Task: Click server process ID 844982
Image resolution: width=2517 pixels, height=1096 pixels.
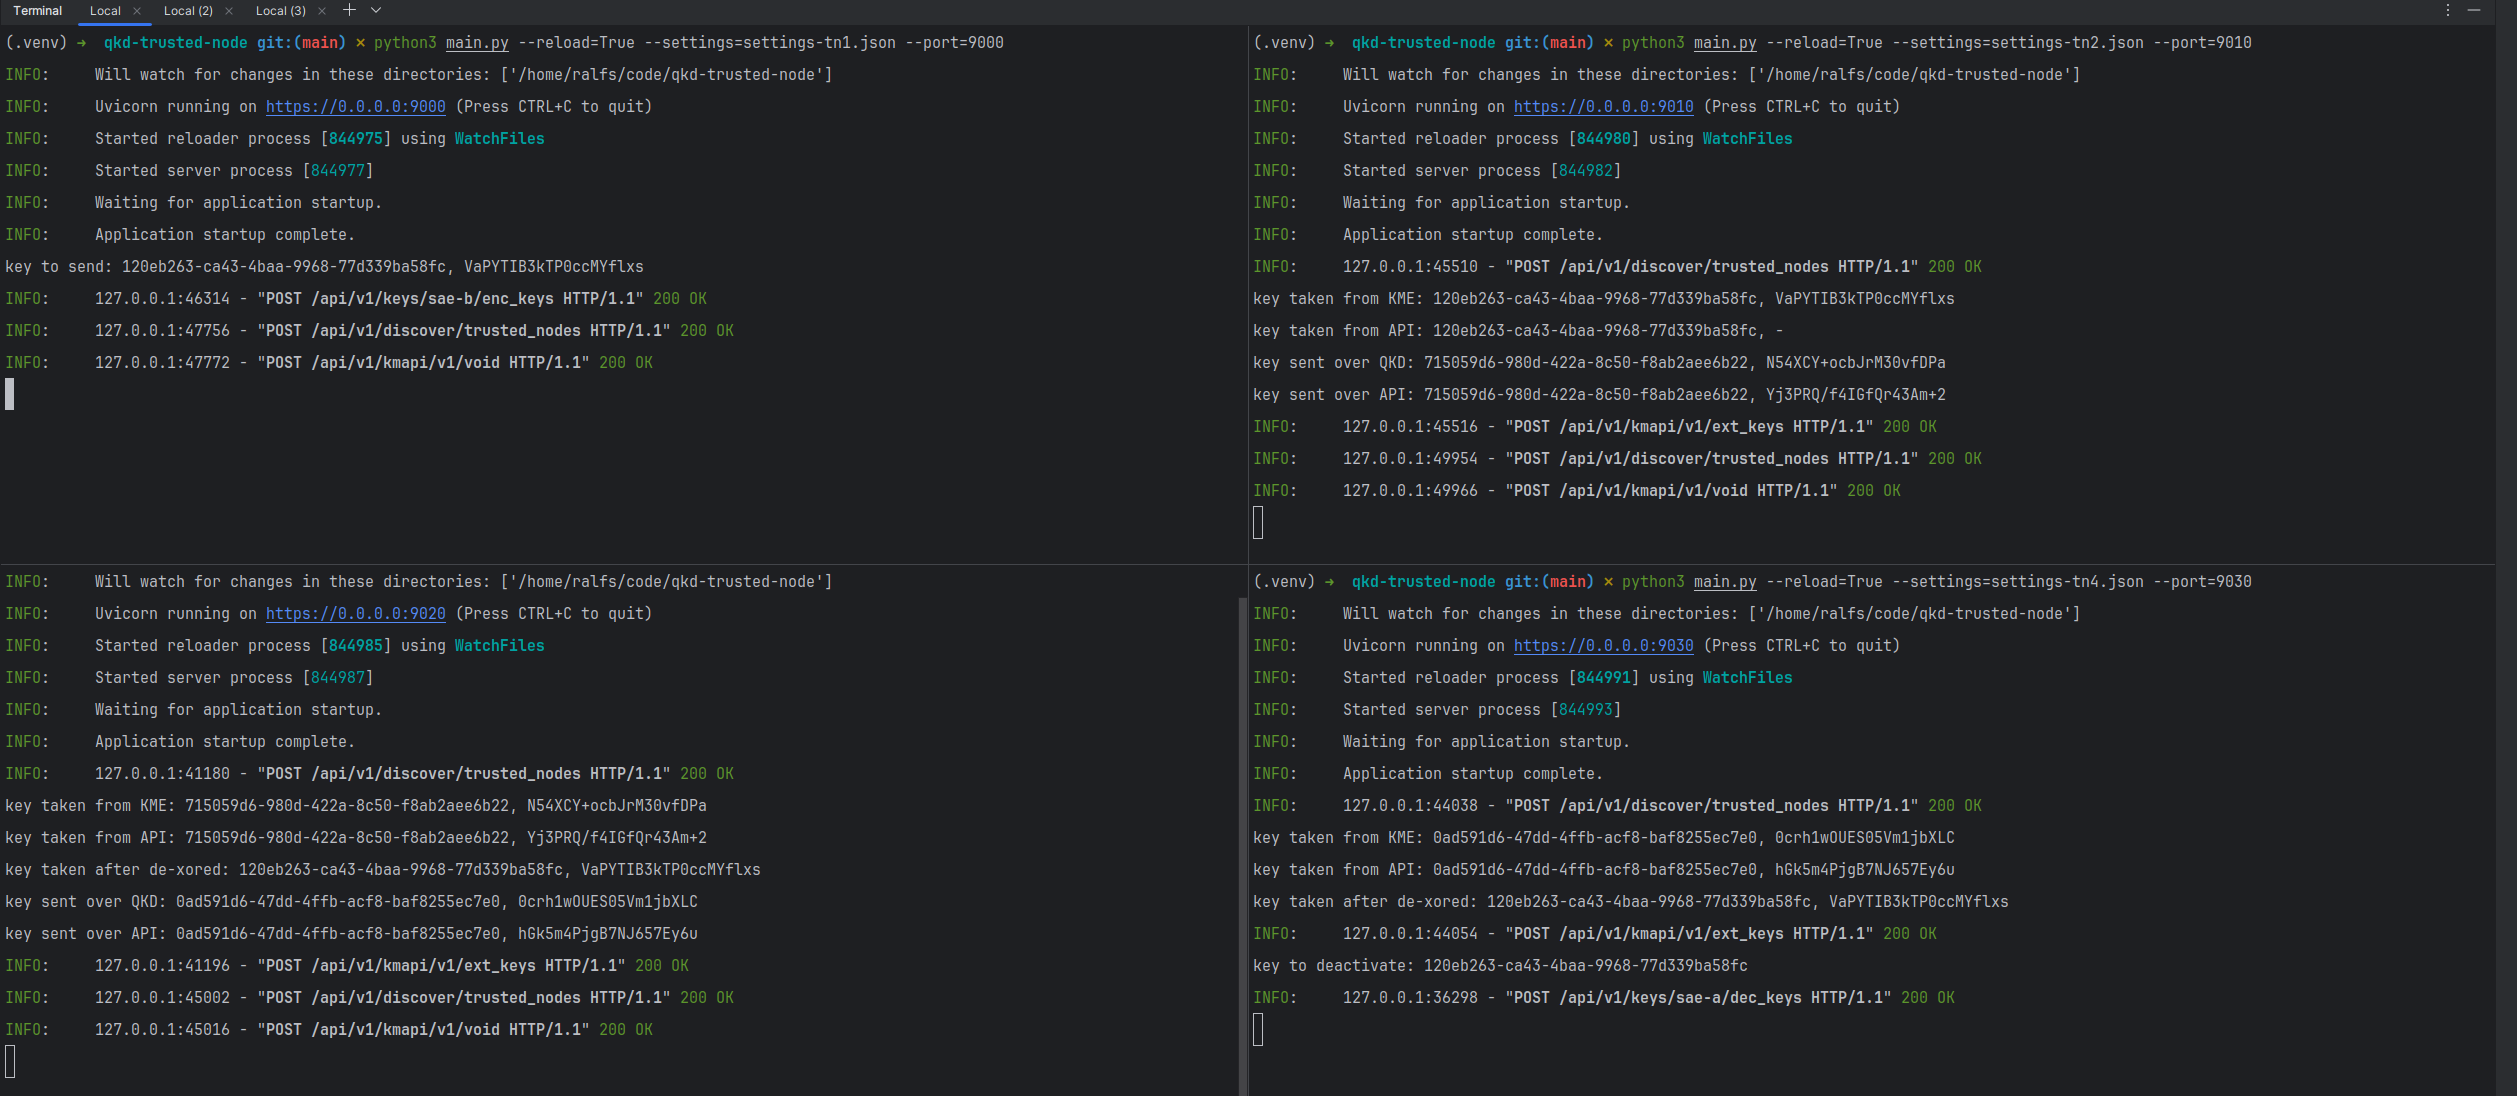Action: 1586,171
